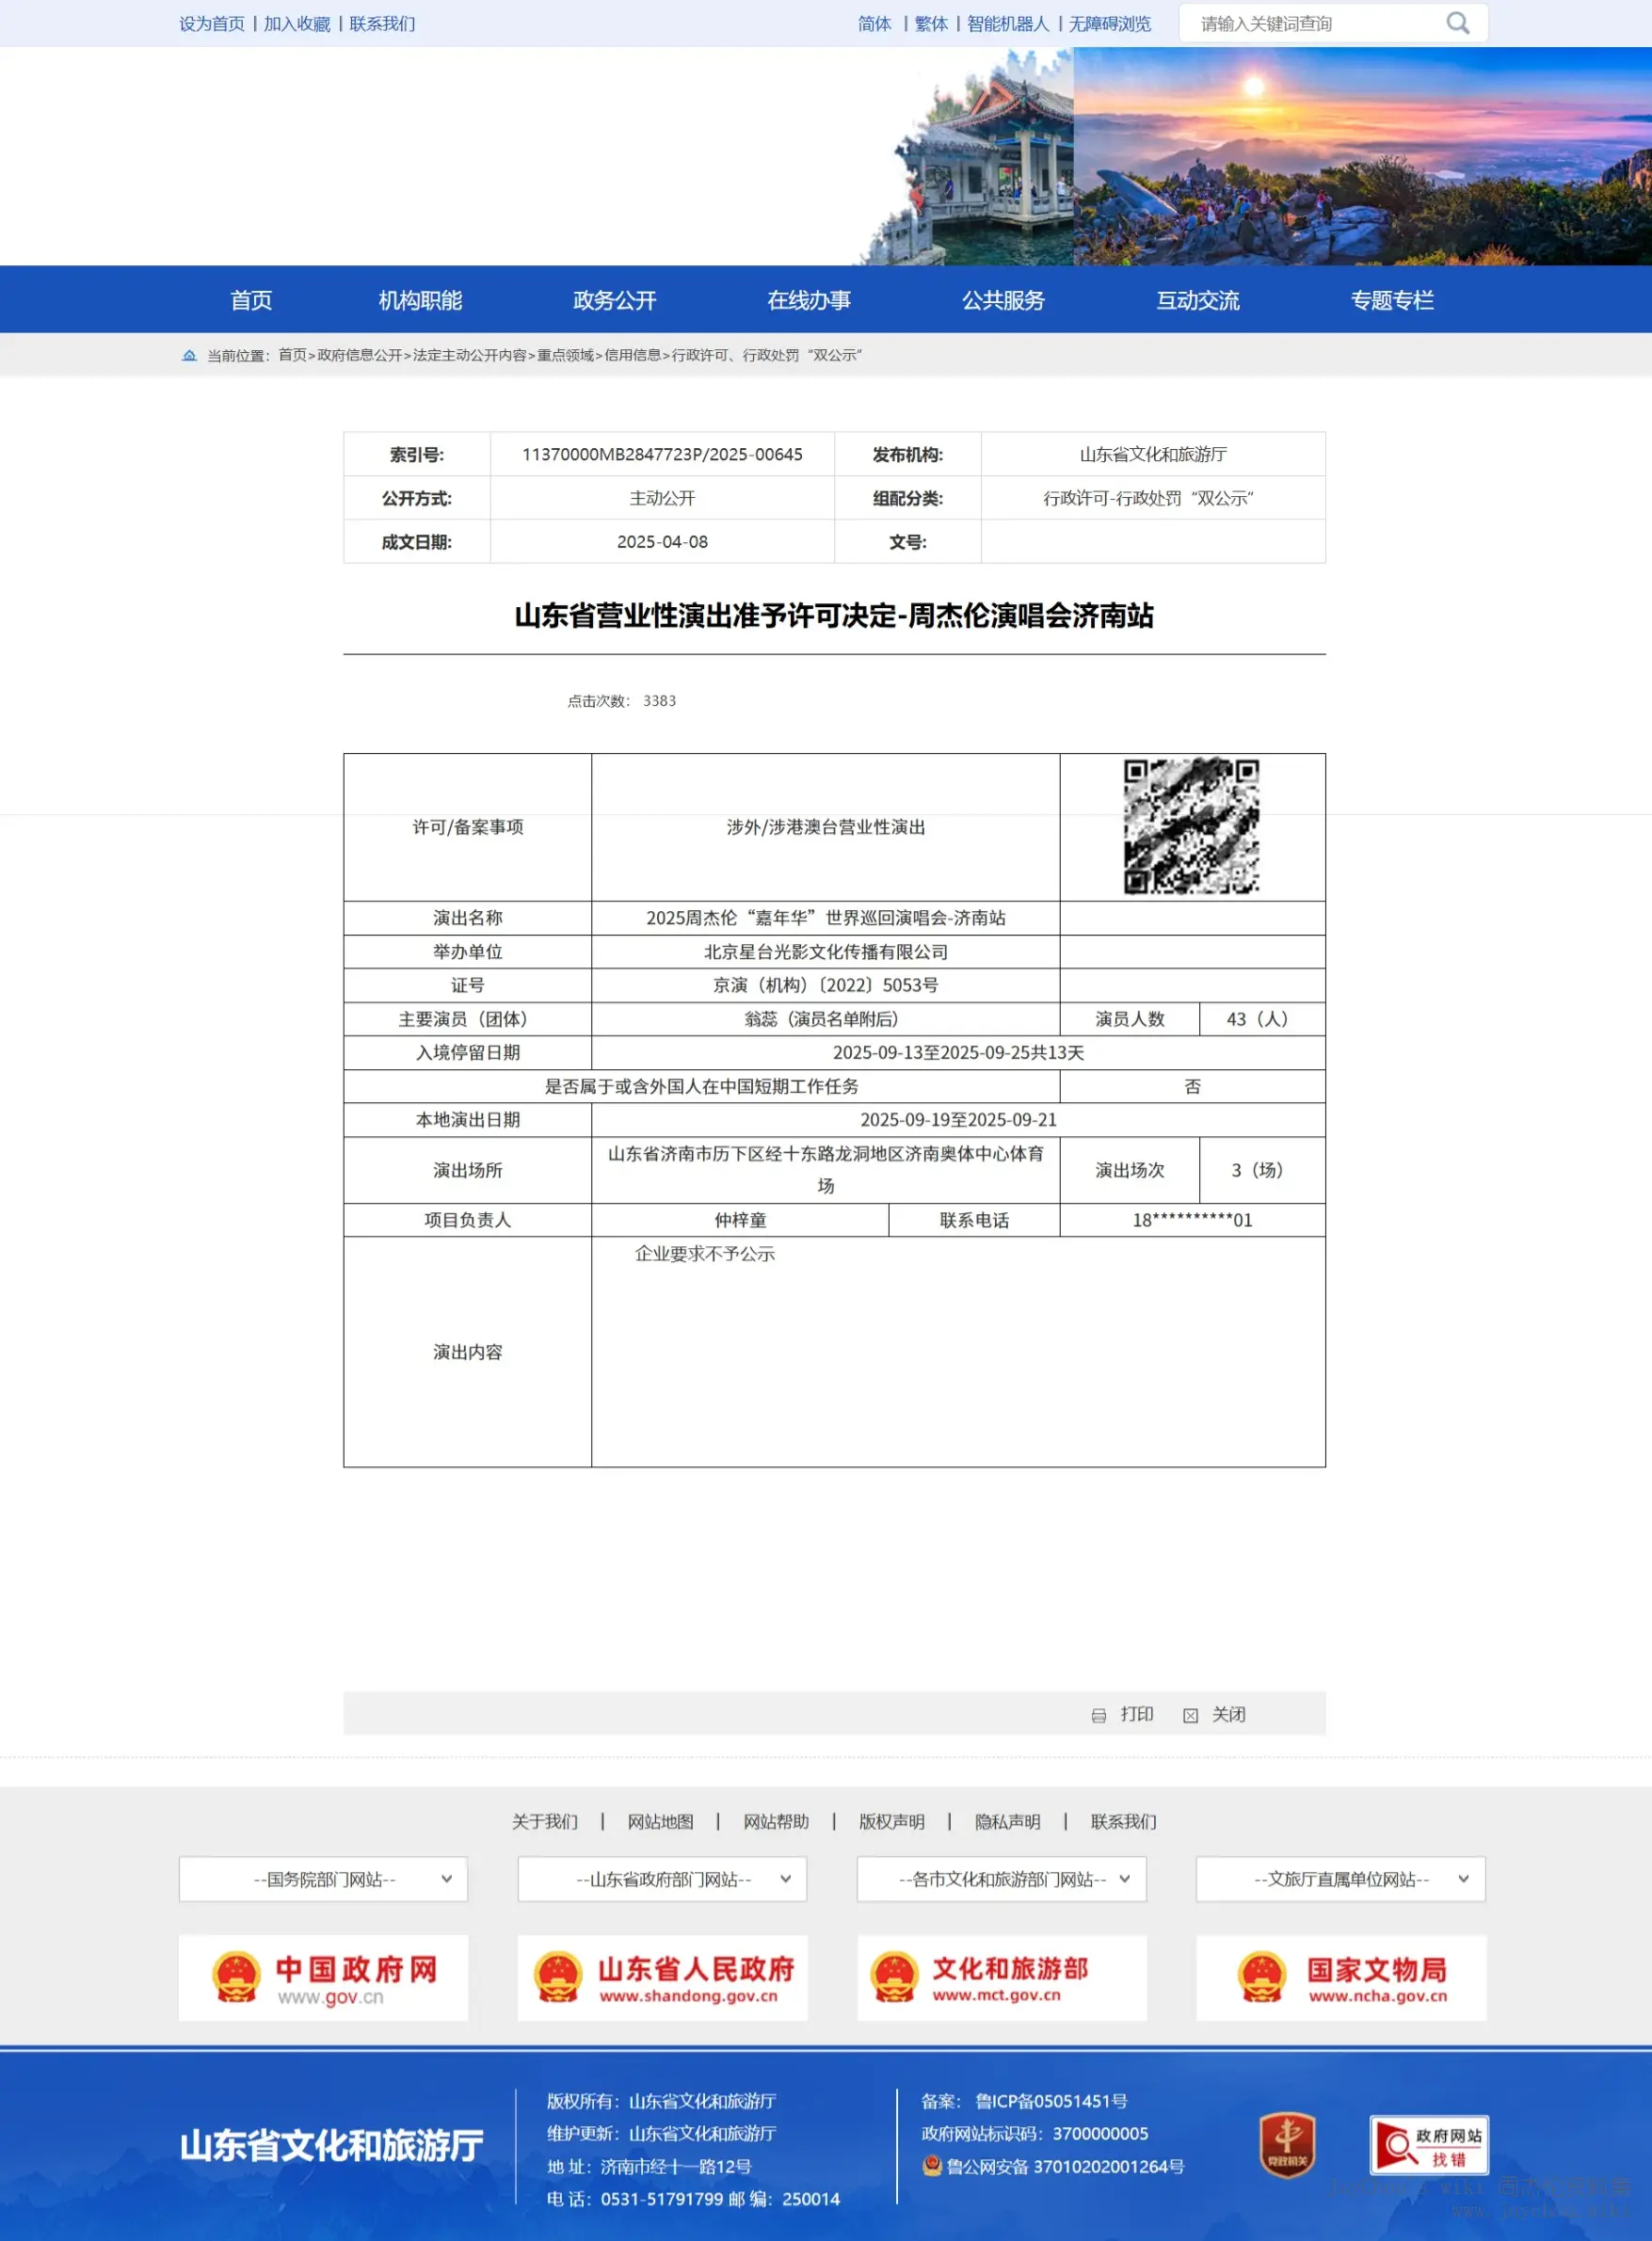Open the 无障碍浏览 link
The height and width of the screenshot is (2241, 1652).
pos(1110,23)
